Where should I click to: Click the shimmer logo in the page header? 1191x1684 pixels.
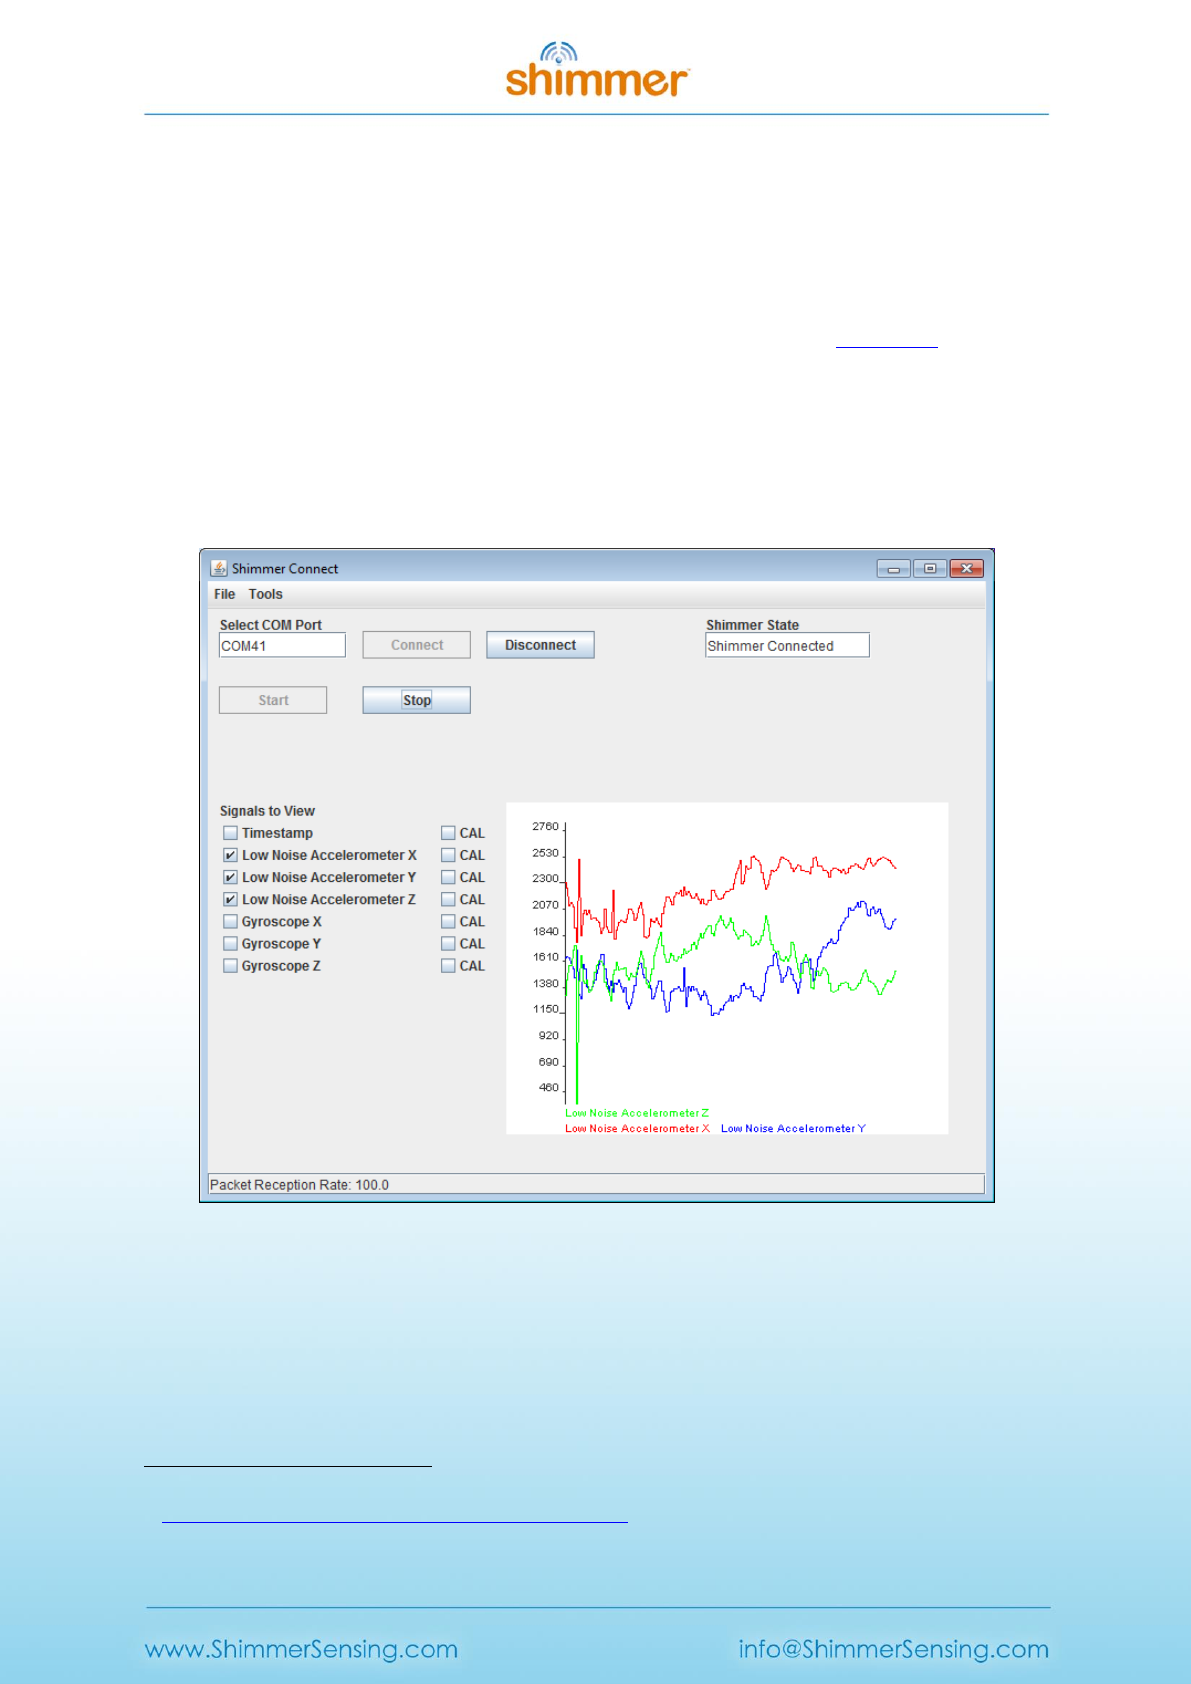597,69
